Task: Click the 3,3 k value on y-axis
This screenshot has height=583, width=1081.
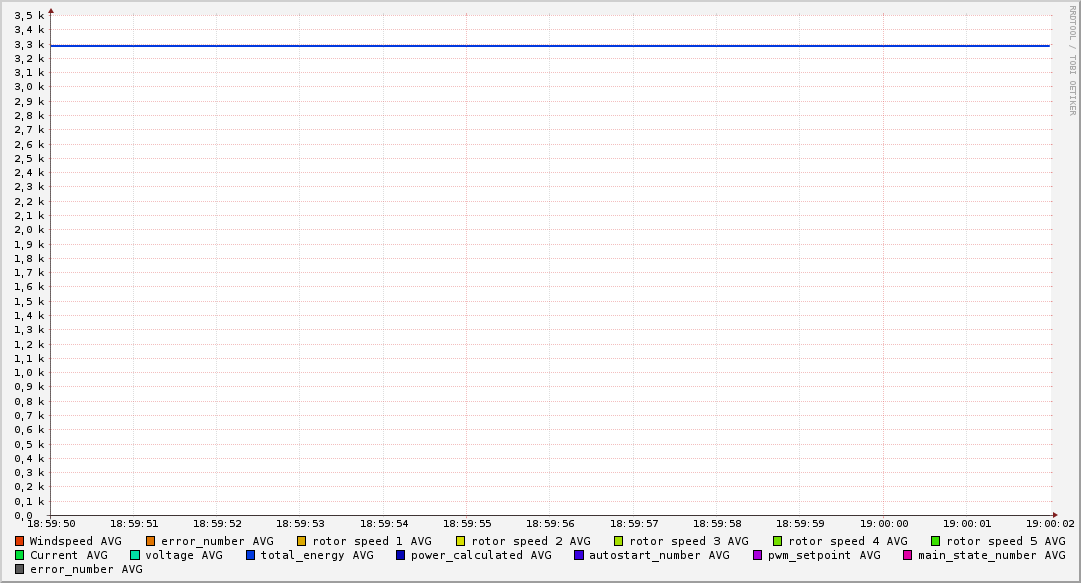Action: (30, 44)
